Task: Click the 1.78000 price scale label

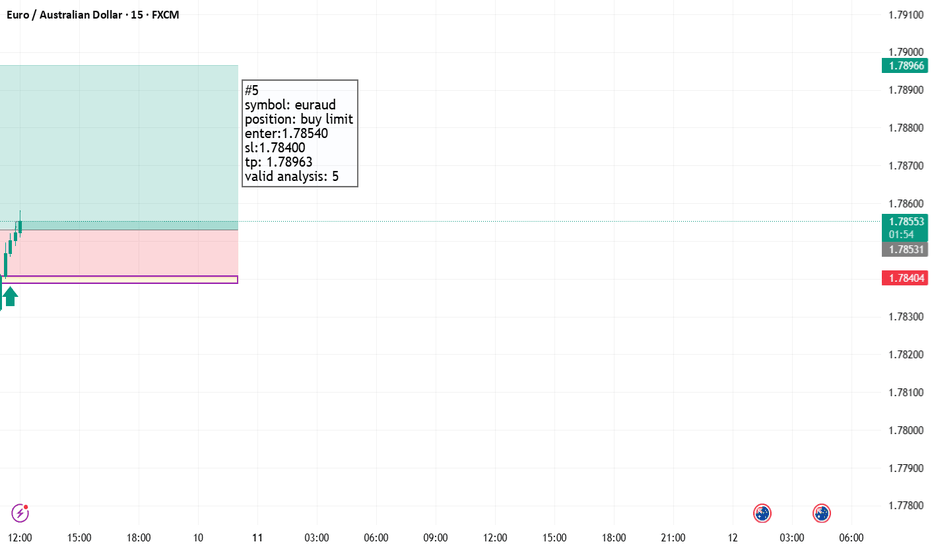Action: [906, 430]
